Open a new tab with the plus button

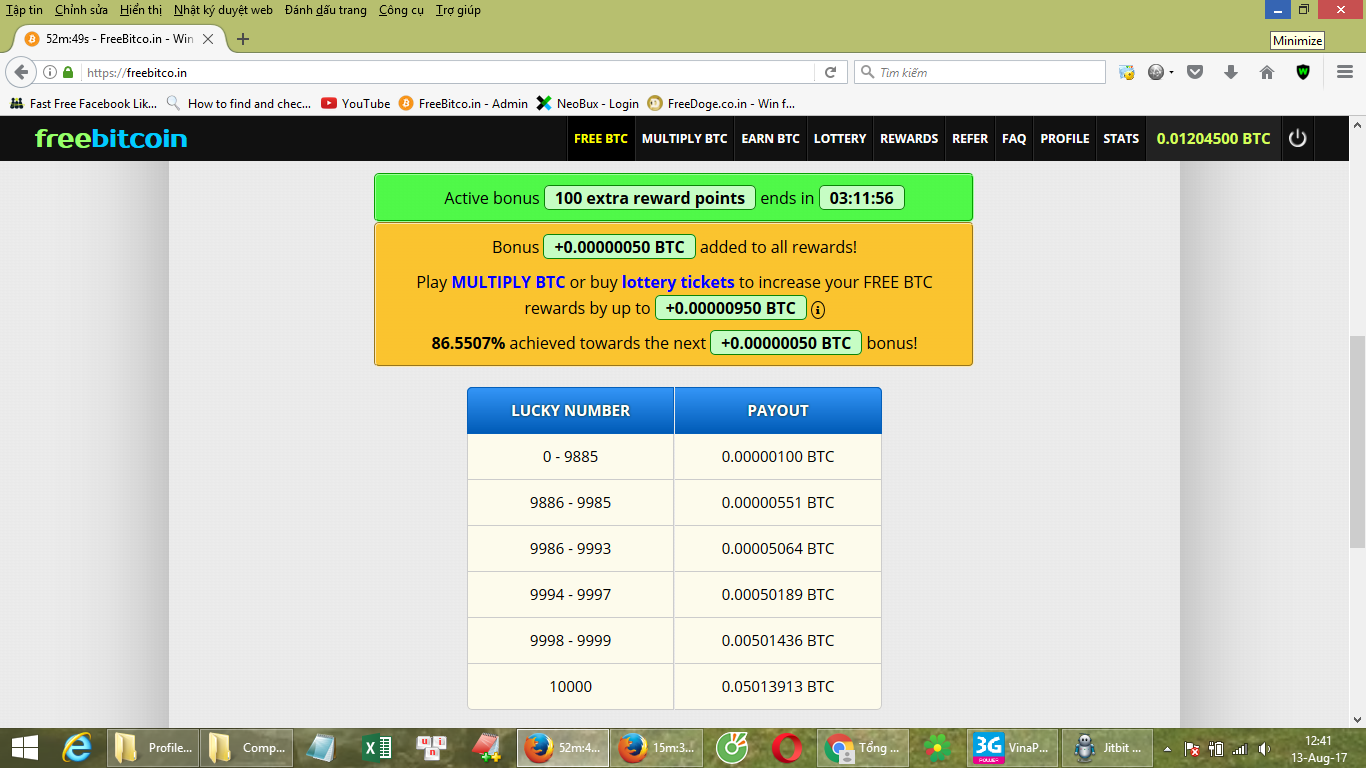click(243, 39)
